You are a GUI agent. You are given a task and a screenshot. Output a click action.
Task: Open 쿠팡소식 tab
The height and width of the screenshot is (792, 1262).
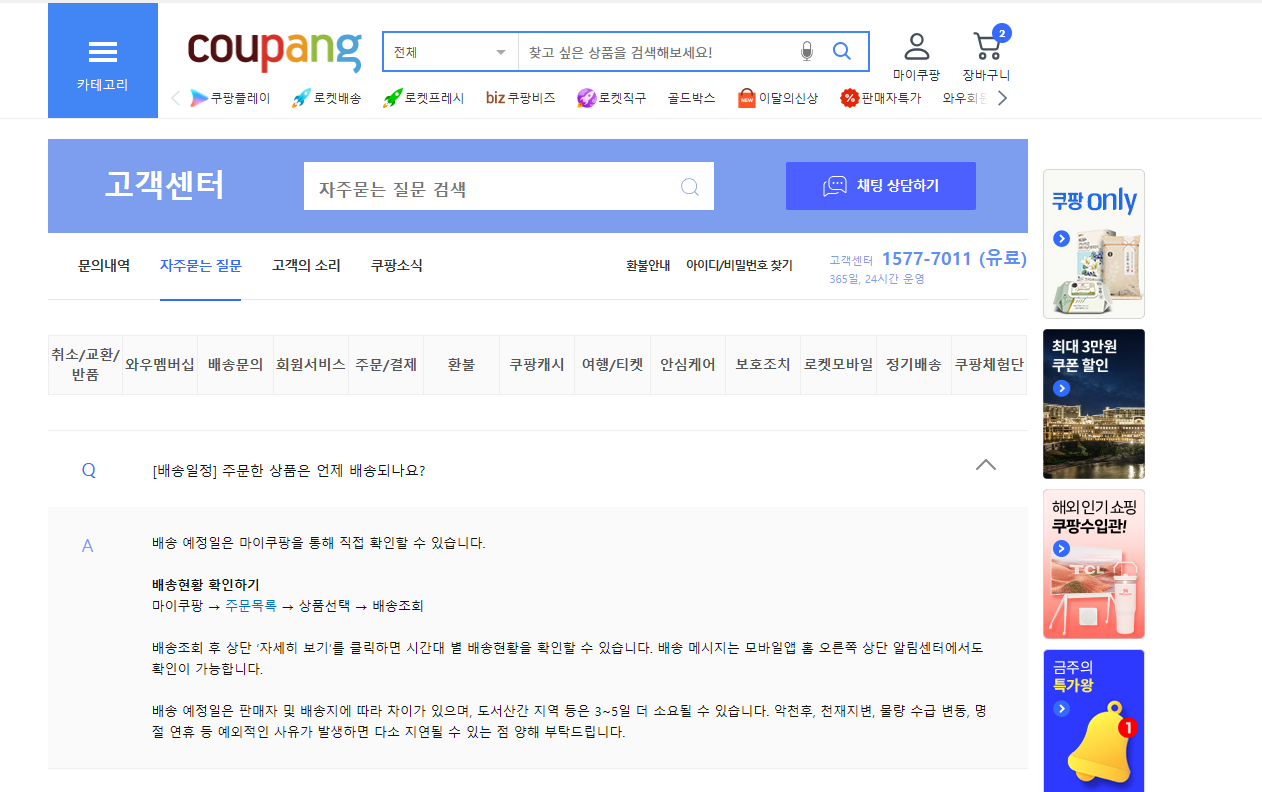coord(397,265)
